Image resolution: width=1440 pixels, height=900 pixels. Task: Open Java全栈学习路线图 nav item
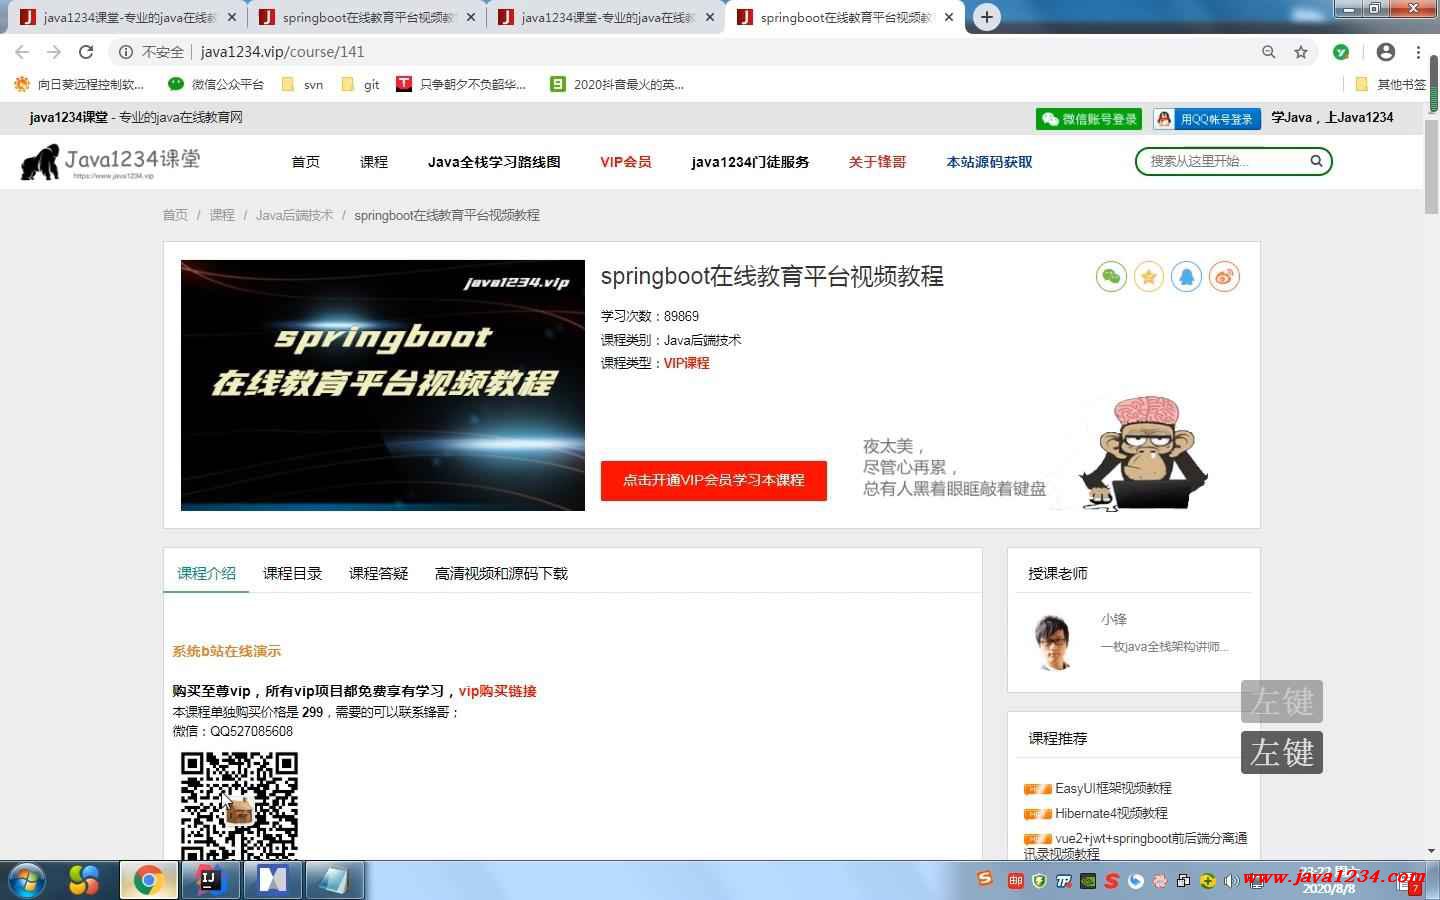(x=494, y=162)
